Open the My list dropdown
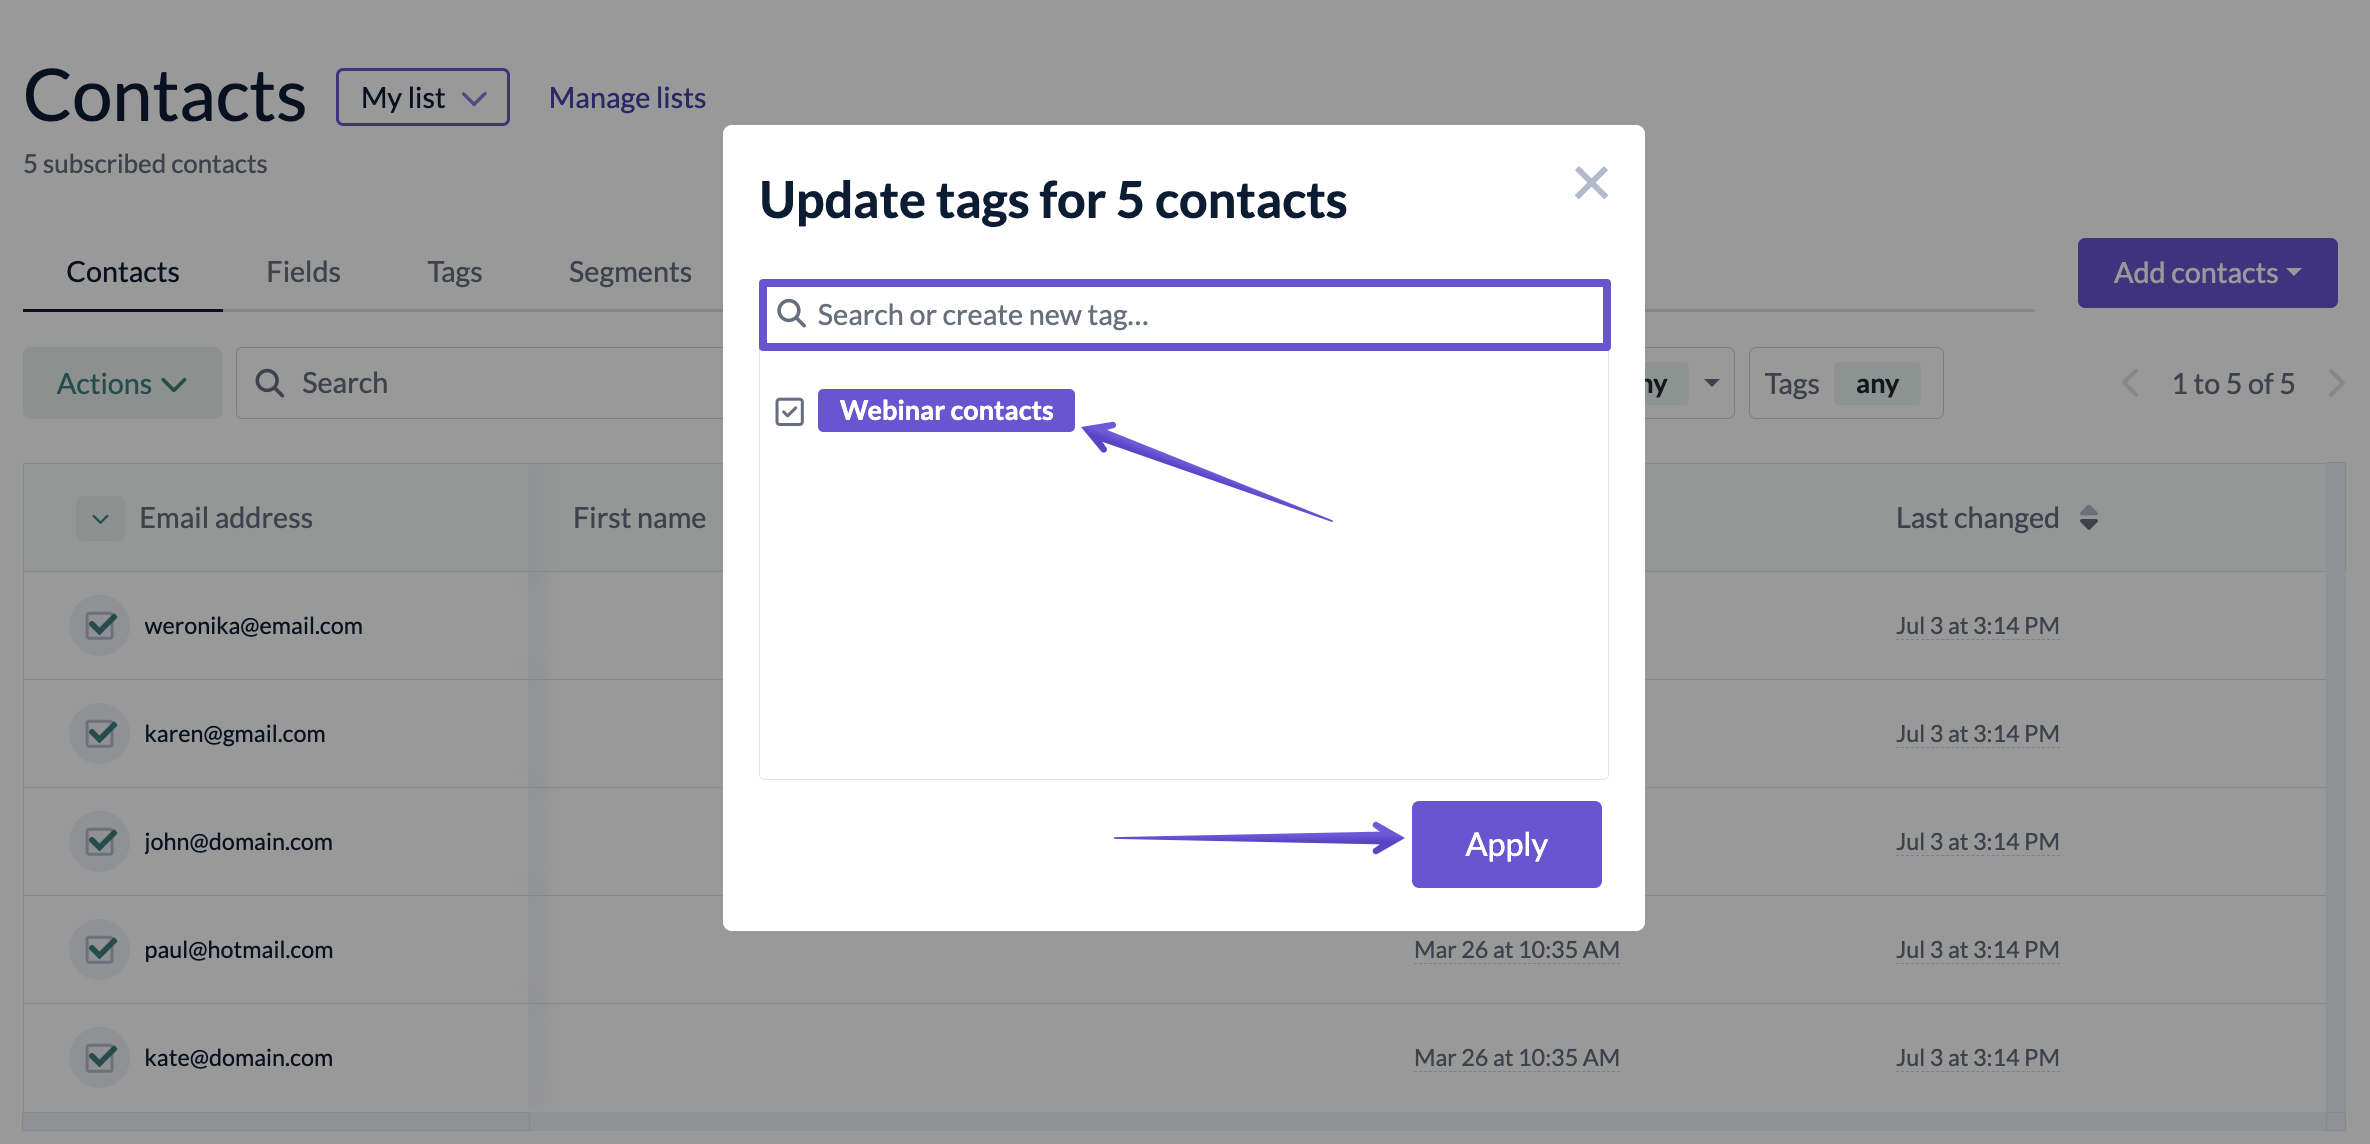2370x1144 pixels. [423, 97]
